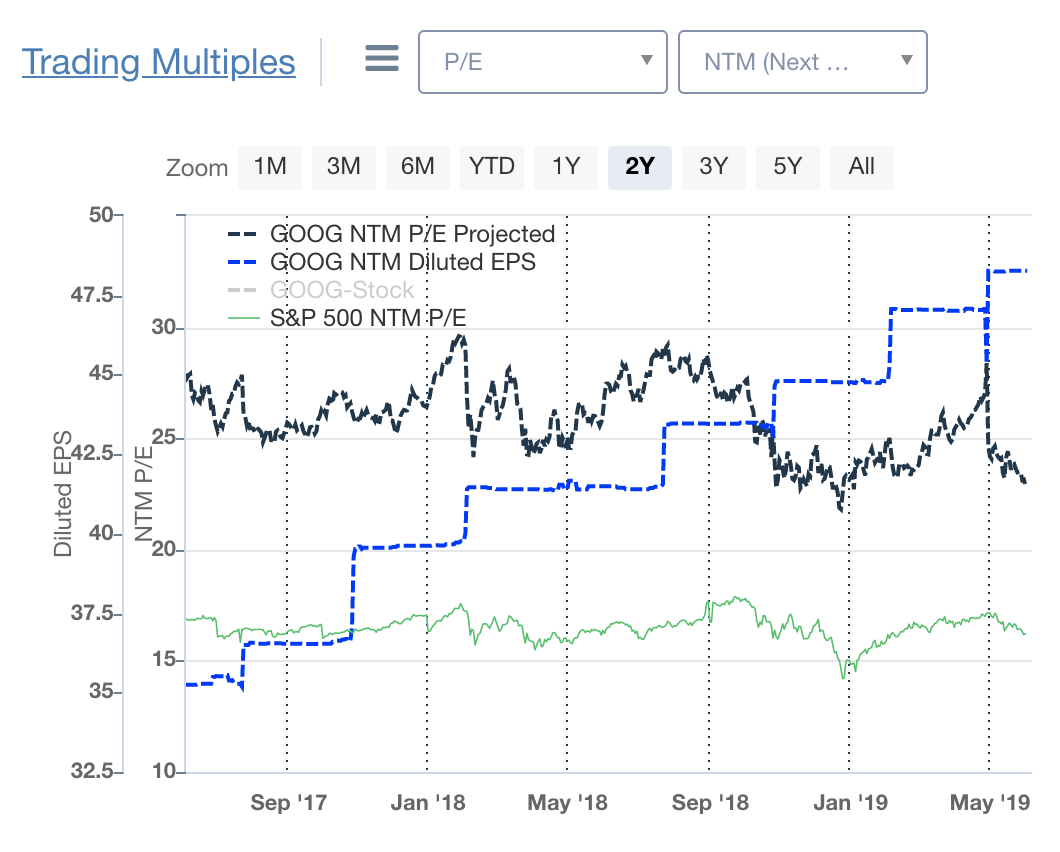Open the hamburger chart menu icon
Screen dimensions: 1060x852
pyautogui.click(x=381, y=58)
